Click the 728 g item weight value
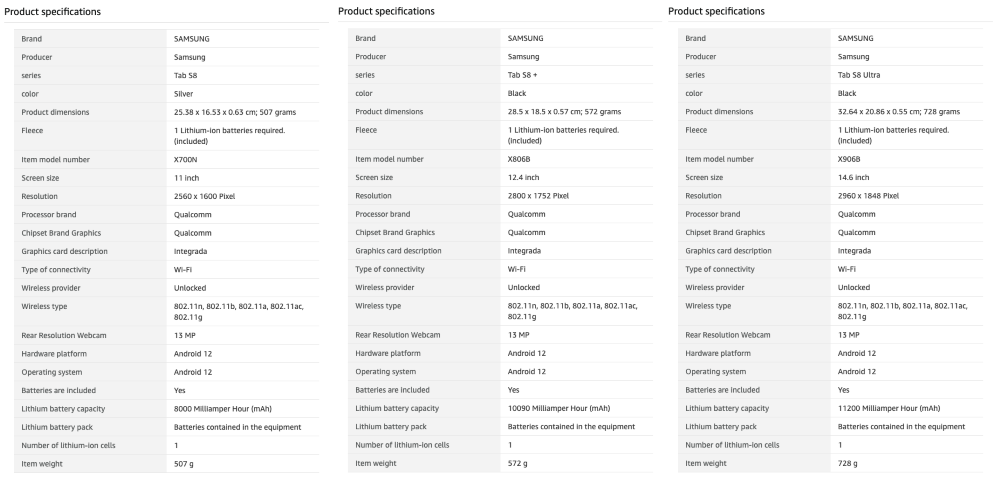 (848, 463)
